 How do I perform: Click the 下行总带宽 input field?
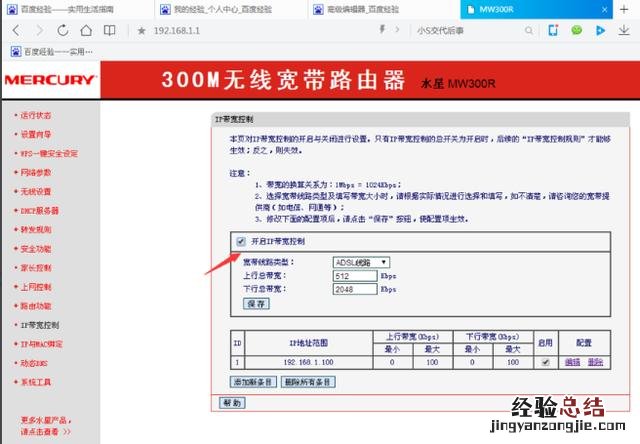click(x=353, y=289)
